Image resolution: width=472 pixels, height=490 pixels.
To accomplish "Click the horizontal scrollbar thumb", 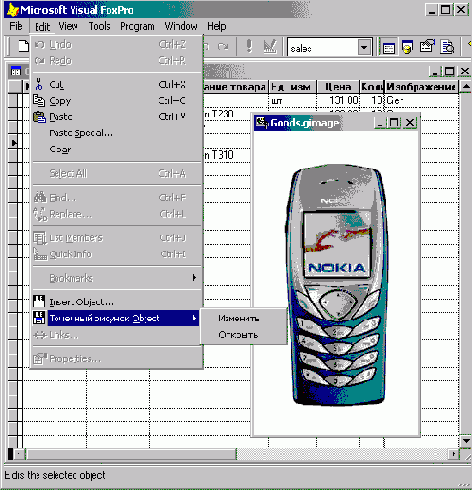I will tap(131, 454).
